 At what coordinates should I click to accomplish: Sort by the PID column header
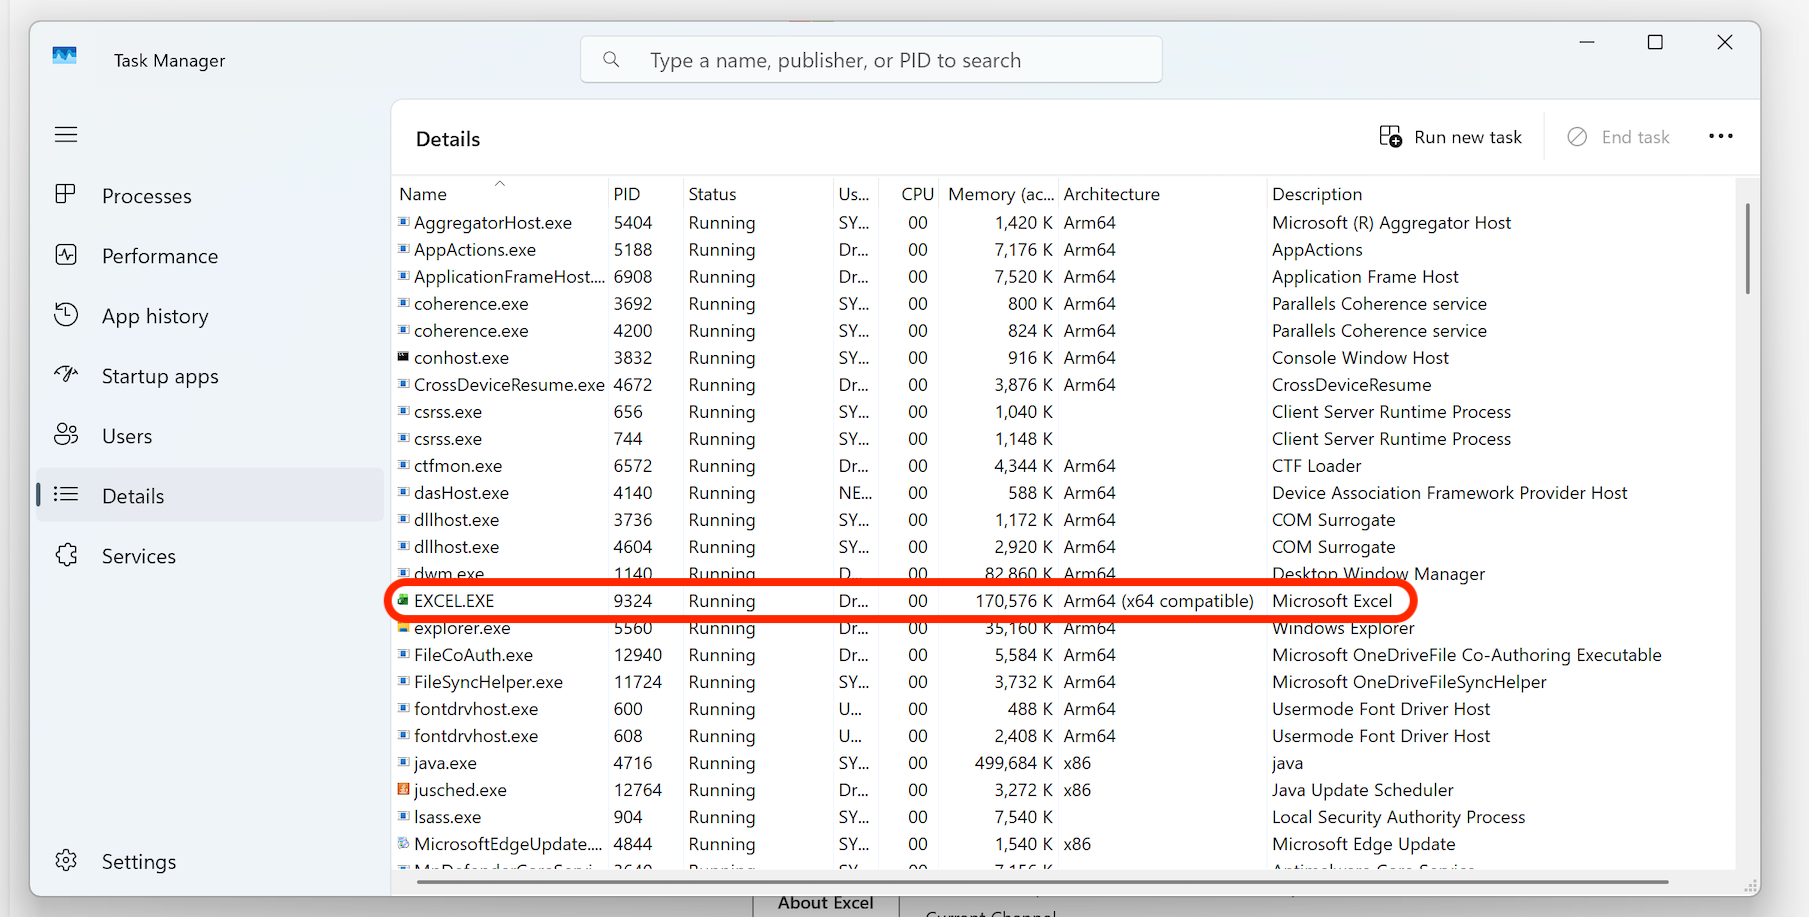645,194
